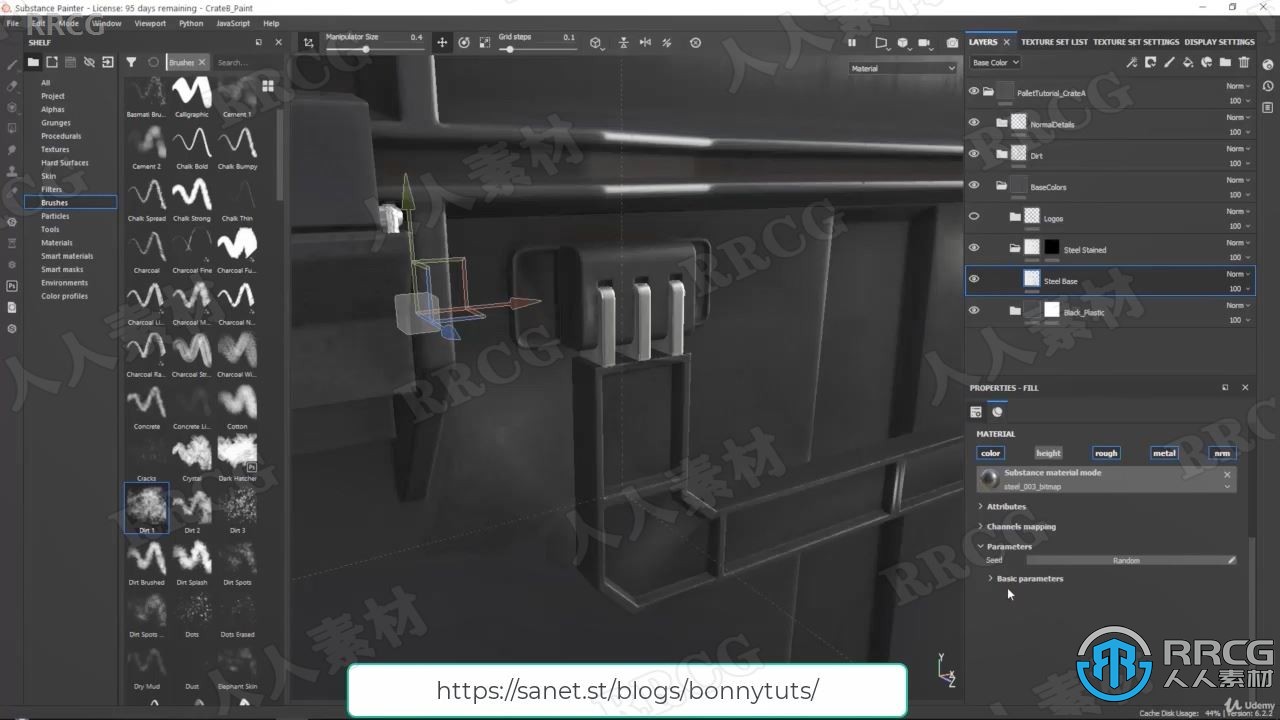Click the Random seed button
The width and height of the screenshot is (1280, 720).
(x=1126, y=561)
